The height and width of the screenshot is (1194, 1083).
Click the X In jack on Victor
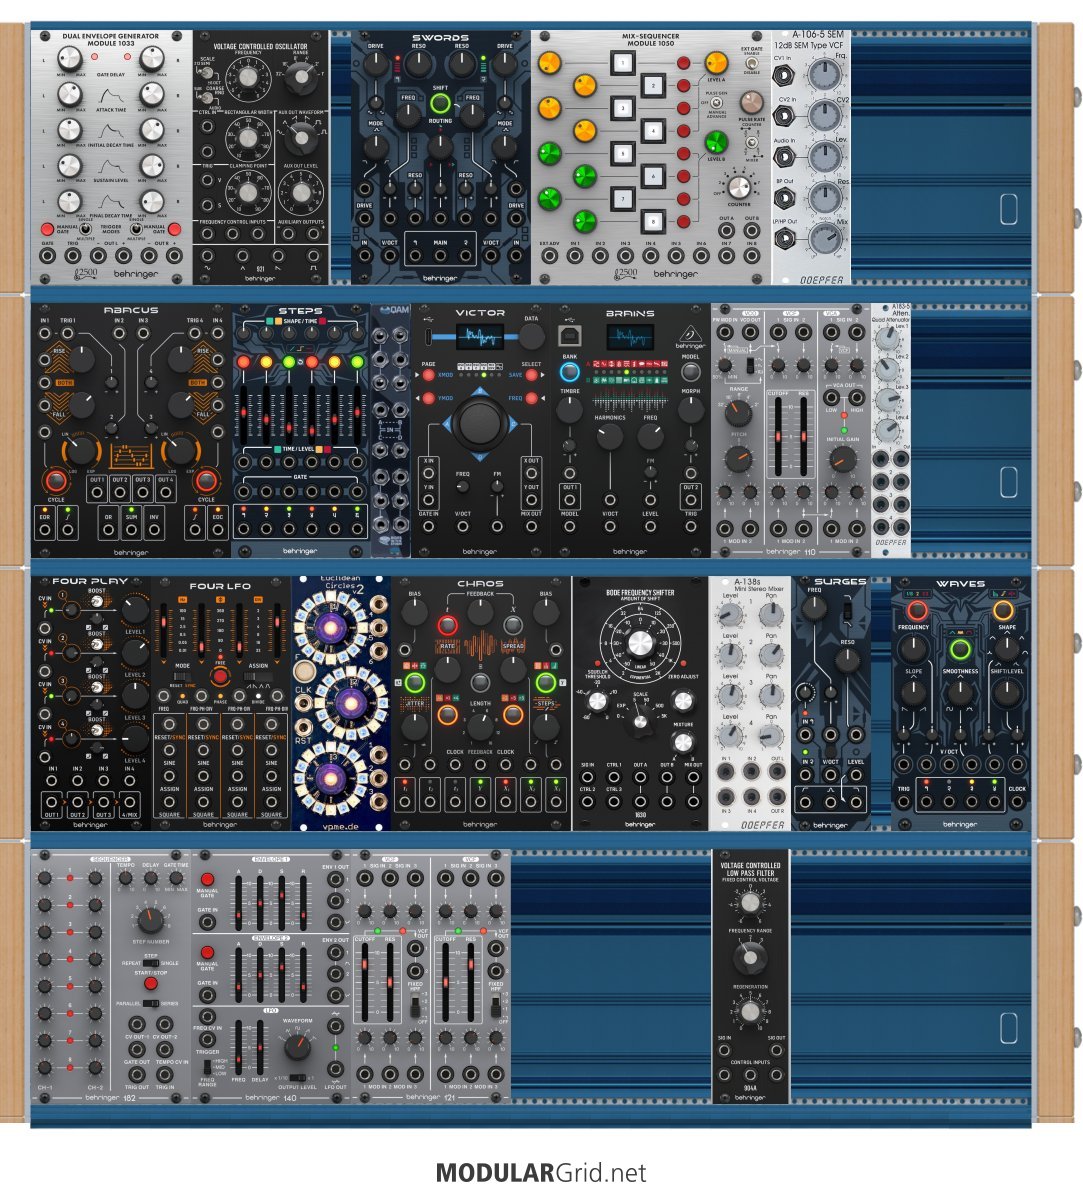point(429,474)
